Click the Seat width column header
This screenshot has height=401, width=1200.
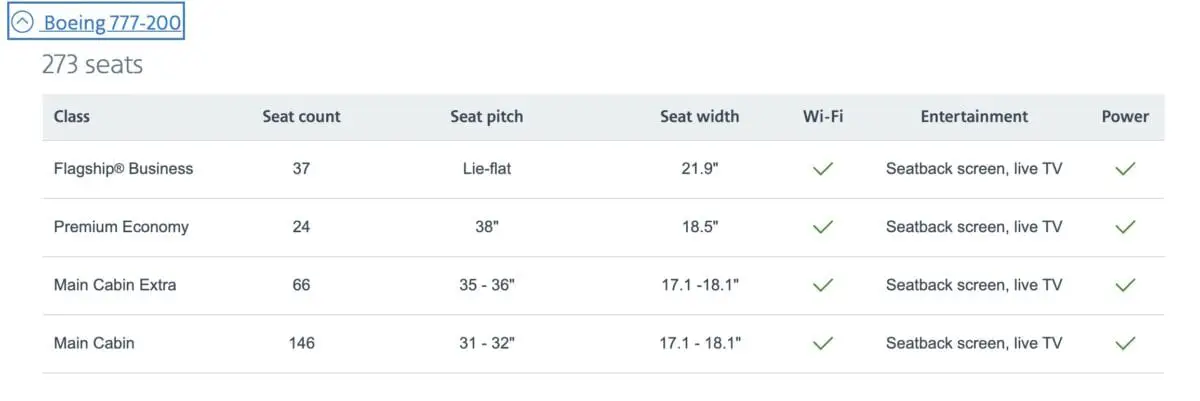pyautogui.click(x=699, y=116)
